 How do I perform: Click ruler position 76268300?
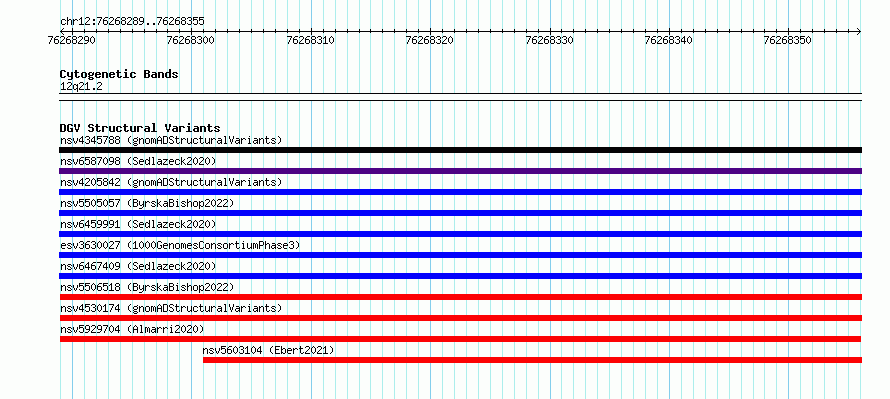(191, 41)
